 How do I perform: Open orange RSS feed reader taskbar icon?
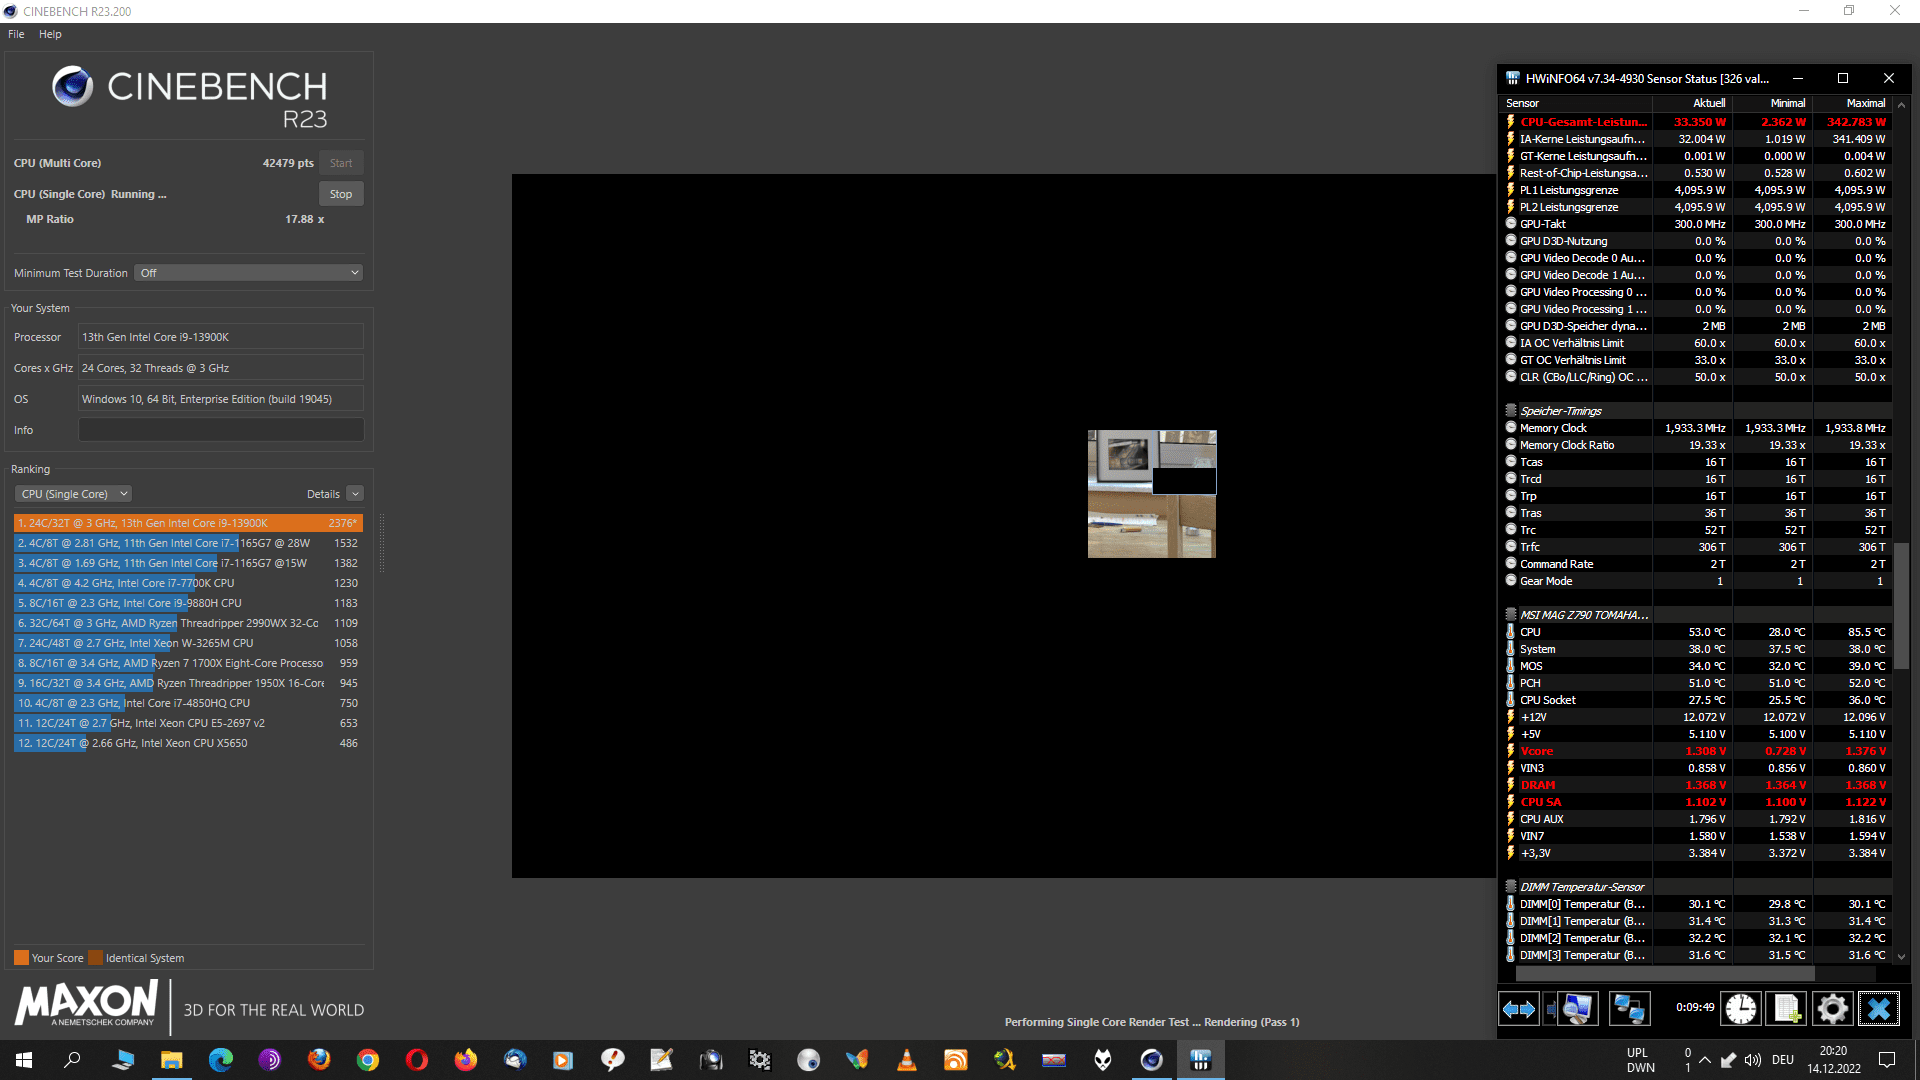pos(956,1060)
